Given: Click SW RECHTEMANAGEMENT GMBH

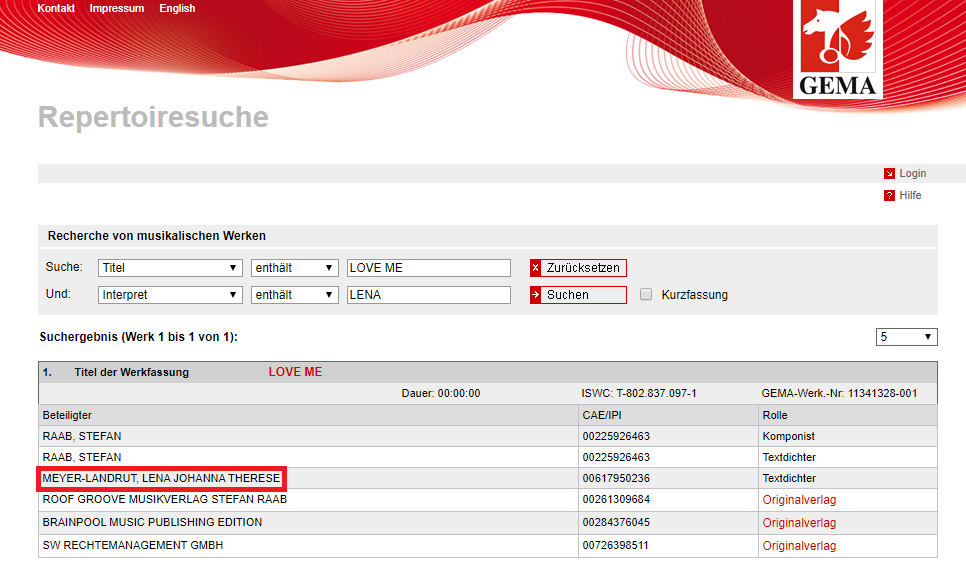Looking at the screenshot, I should tap(132, 545).
